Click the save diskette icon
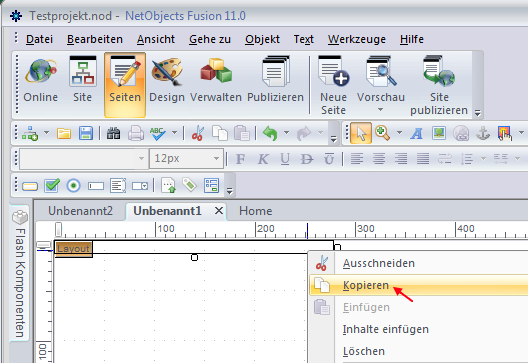This screenshot has height=363, width=528. pos(86,133)
